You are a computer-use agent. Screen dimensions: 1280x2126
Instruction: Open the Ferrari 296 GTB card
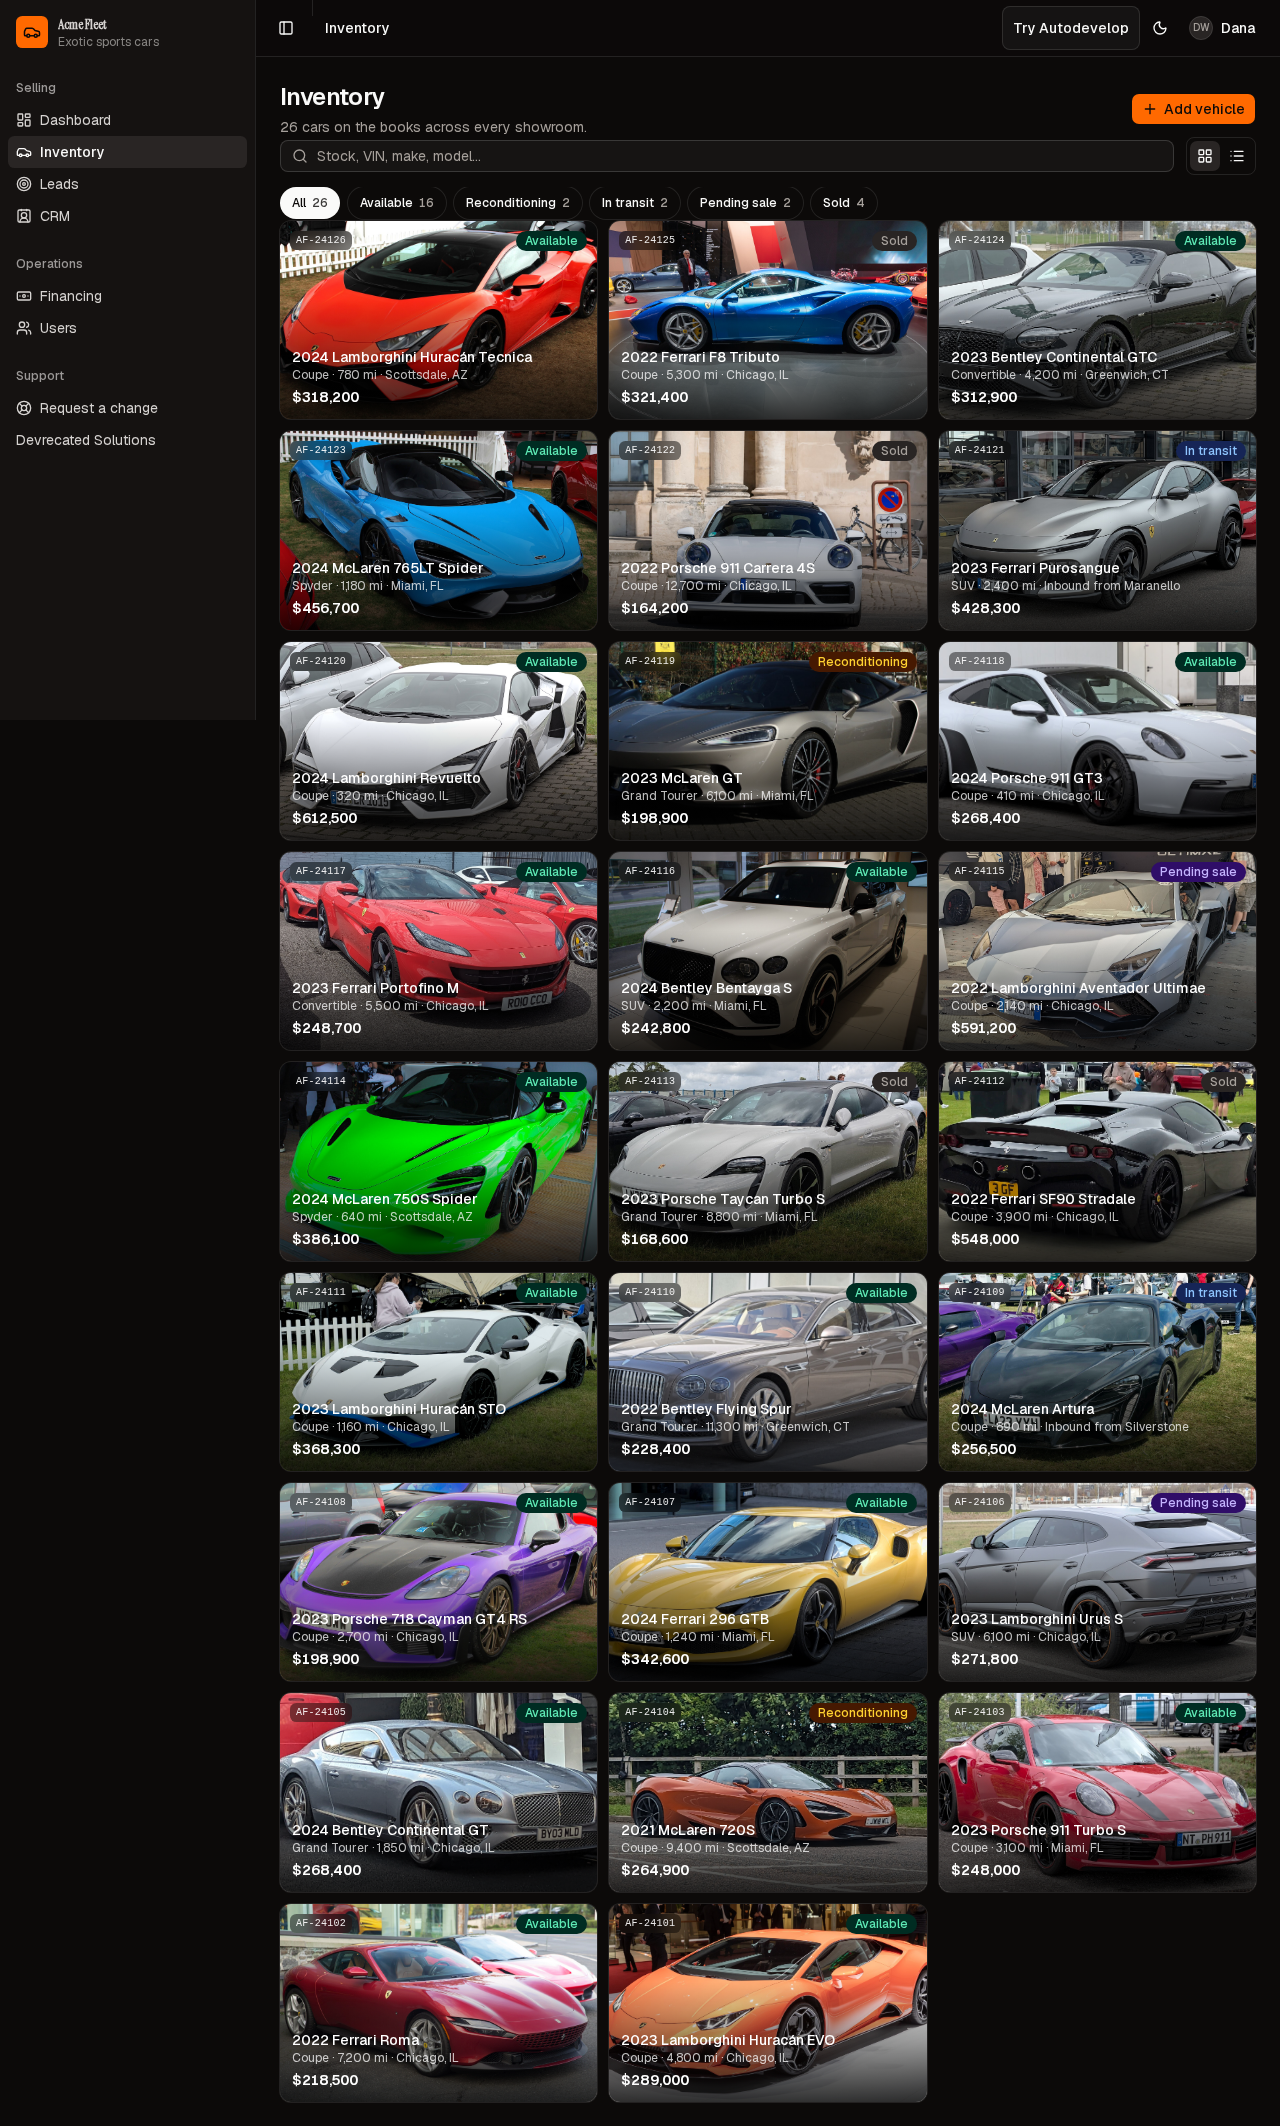(768, 1582)
